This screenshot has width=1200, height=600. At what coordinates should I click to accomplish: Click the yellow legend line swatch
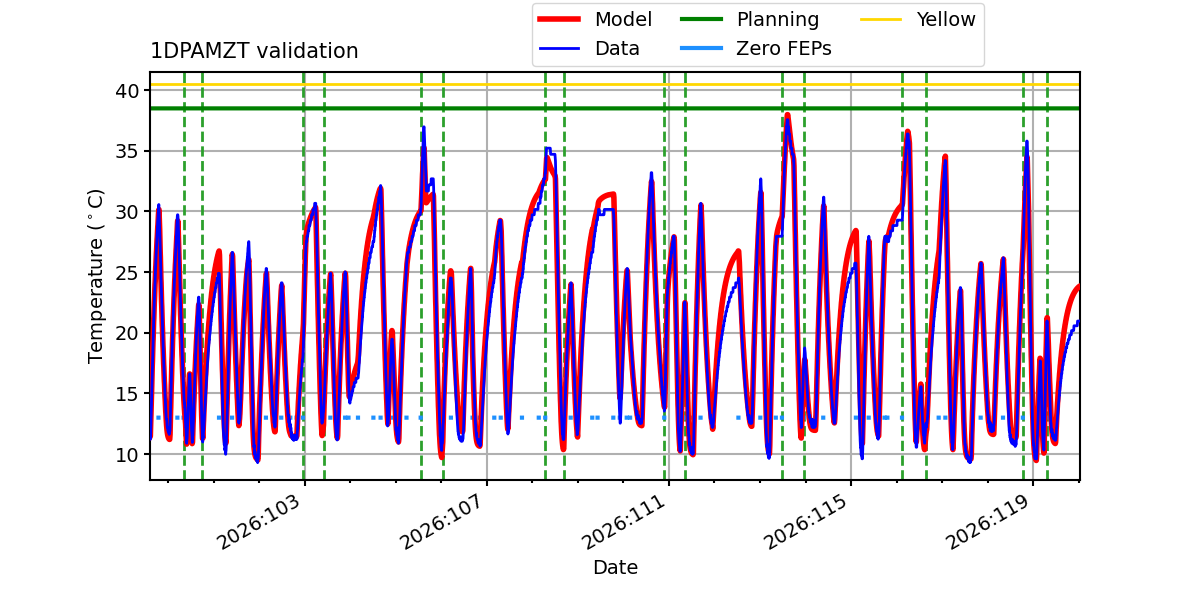882,20
